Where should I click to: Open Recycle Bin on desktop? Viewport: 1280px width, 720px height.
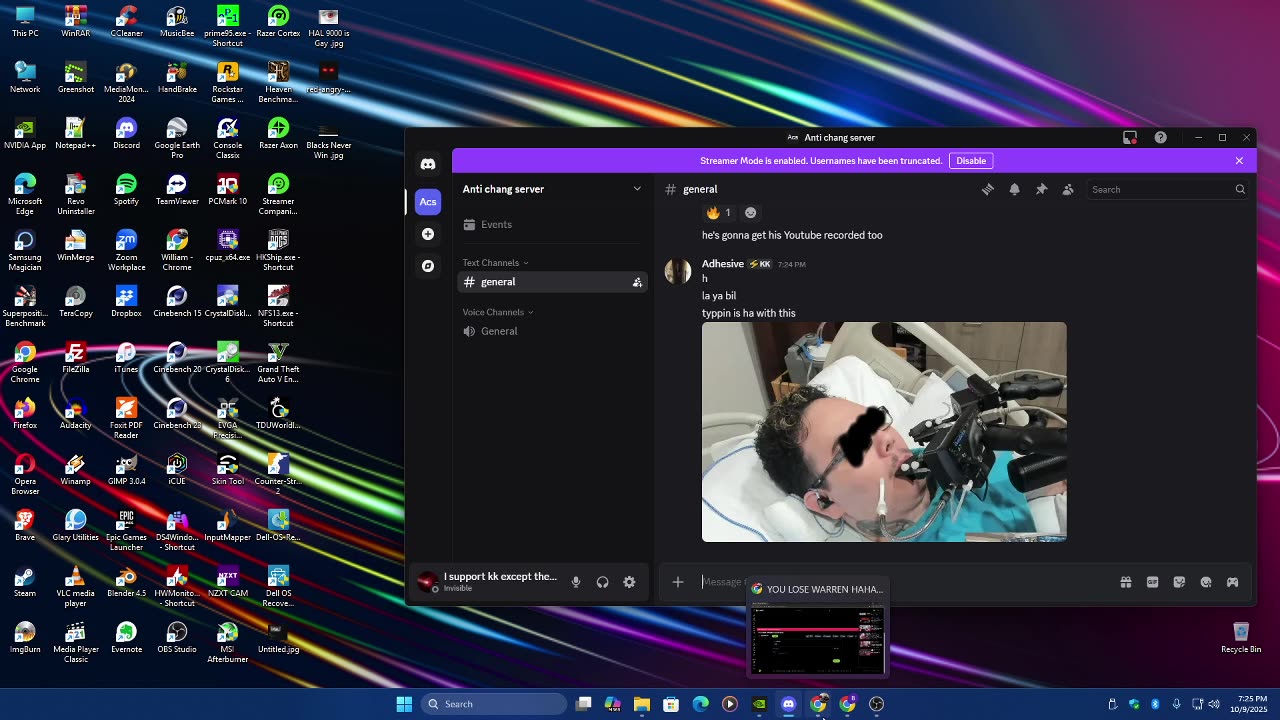tap(1240, 637)
